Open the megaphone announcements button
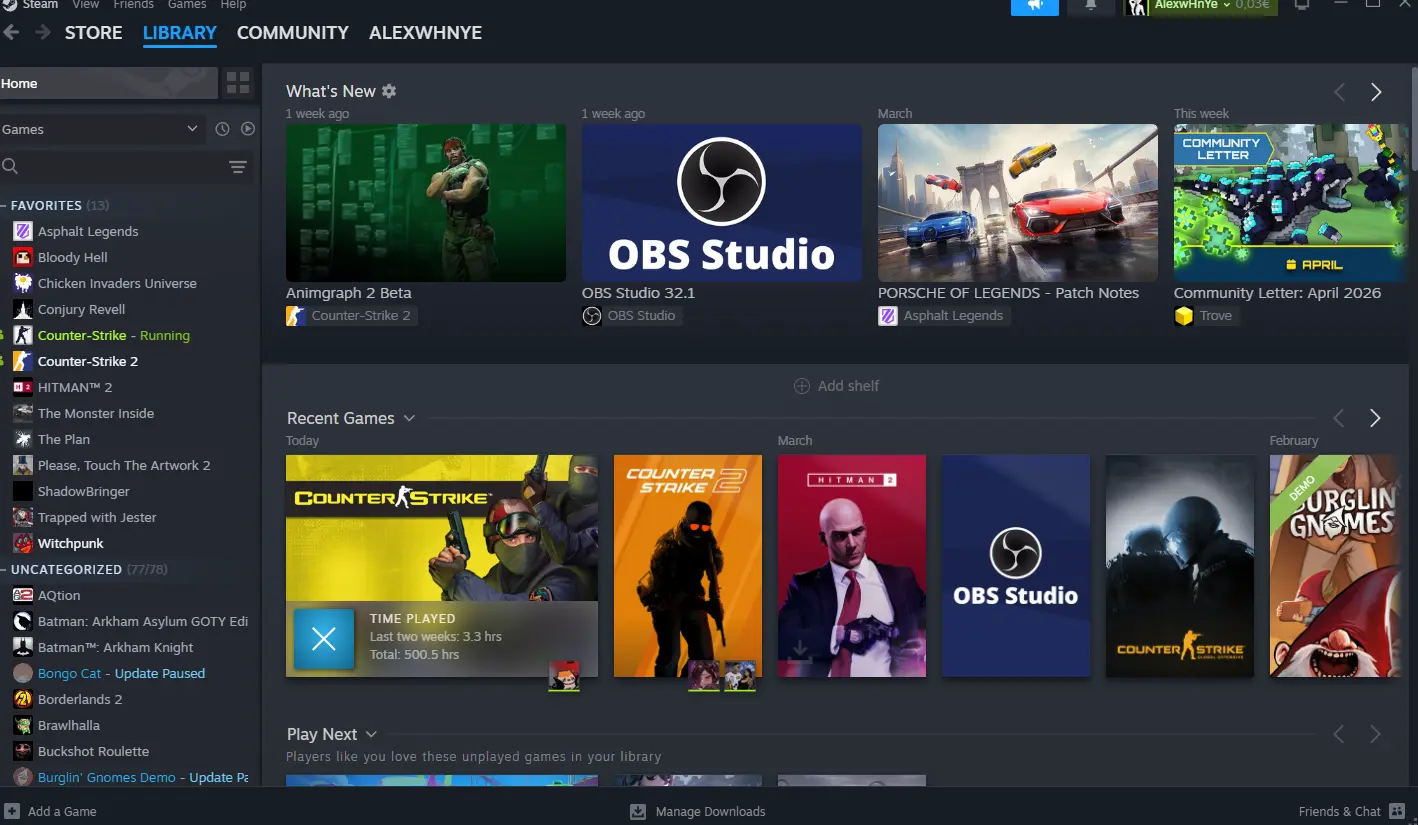Image resolution: width=1418 pixels, height=825 pixels. (1035, 6)
